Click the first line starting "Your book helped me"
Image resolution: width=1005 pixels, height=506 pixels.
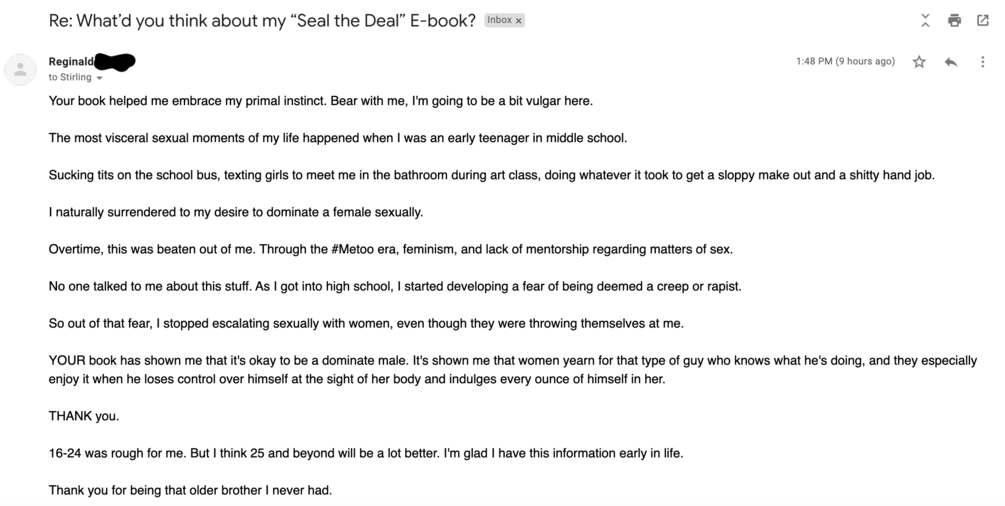click(x=320, y=101)
